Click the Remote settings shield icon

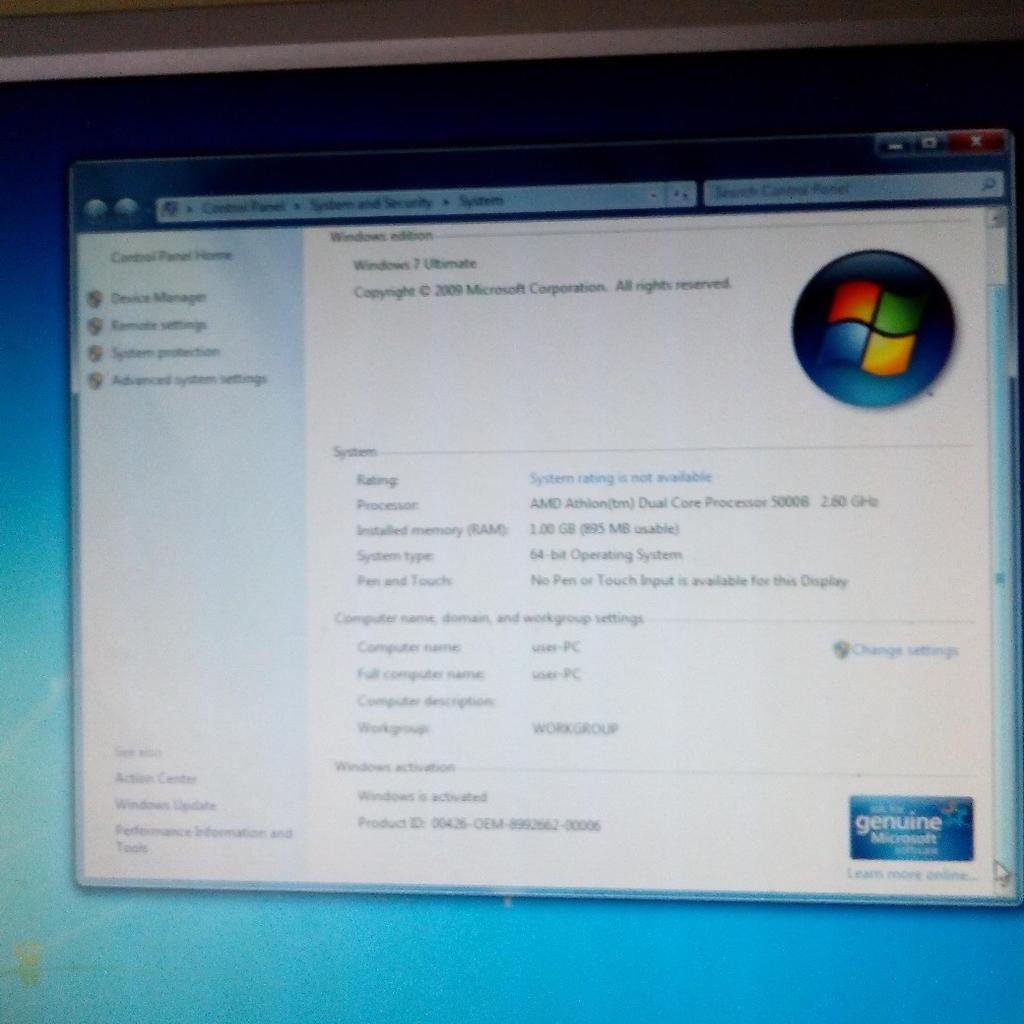click(95, 326)
